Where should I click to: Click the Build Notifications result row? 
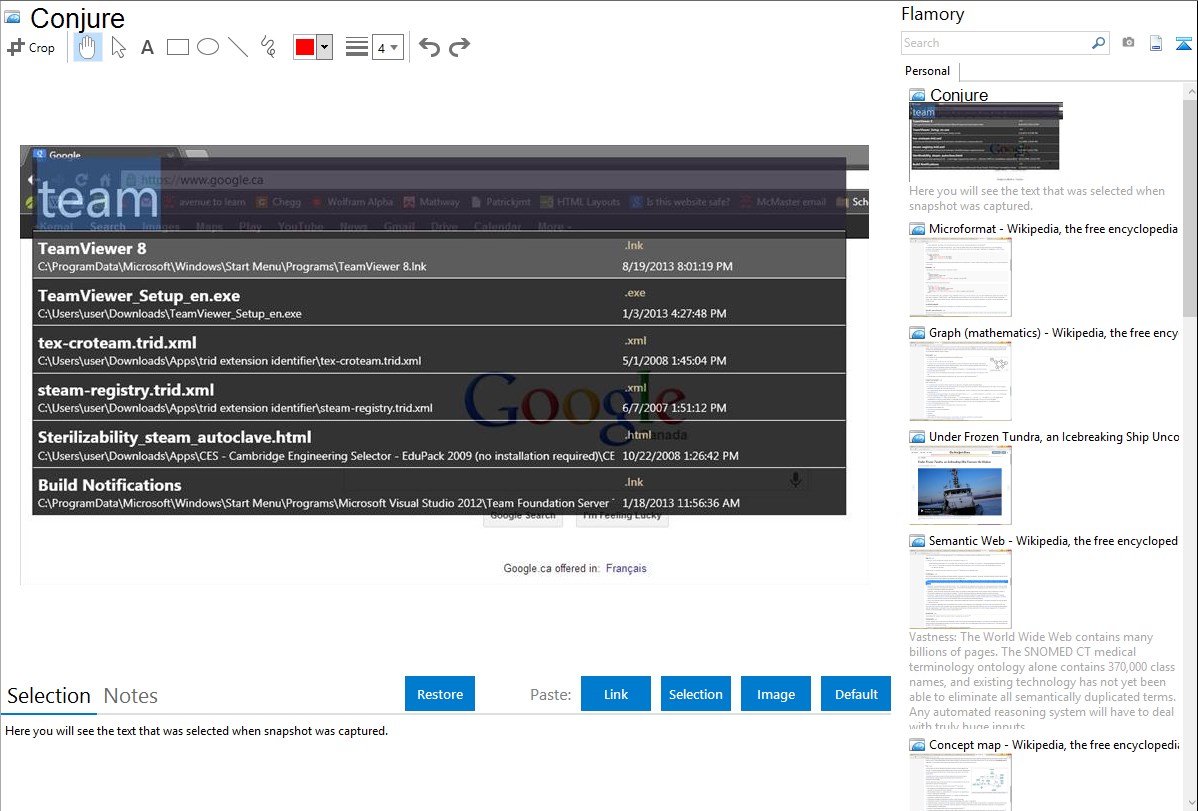[439, 493]
